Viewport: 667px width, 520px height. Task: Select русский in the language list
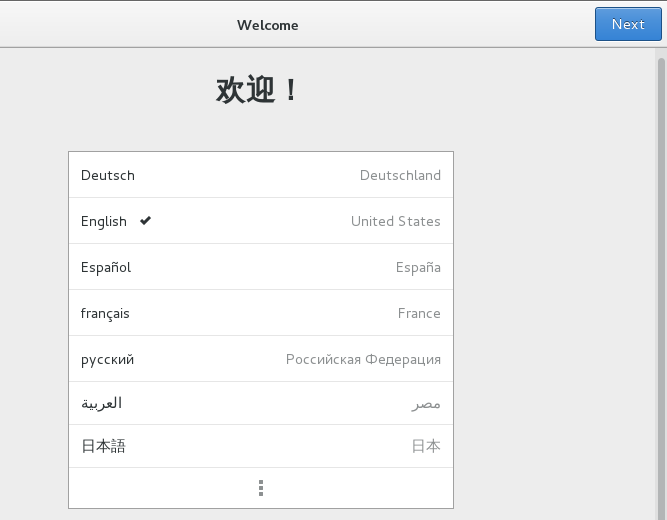point(107,359)
